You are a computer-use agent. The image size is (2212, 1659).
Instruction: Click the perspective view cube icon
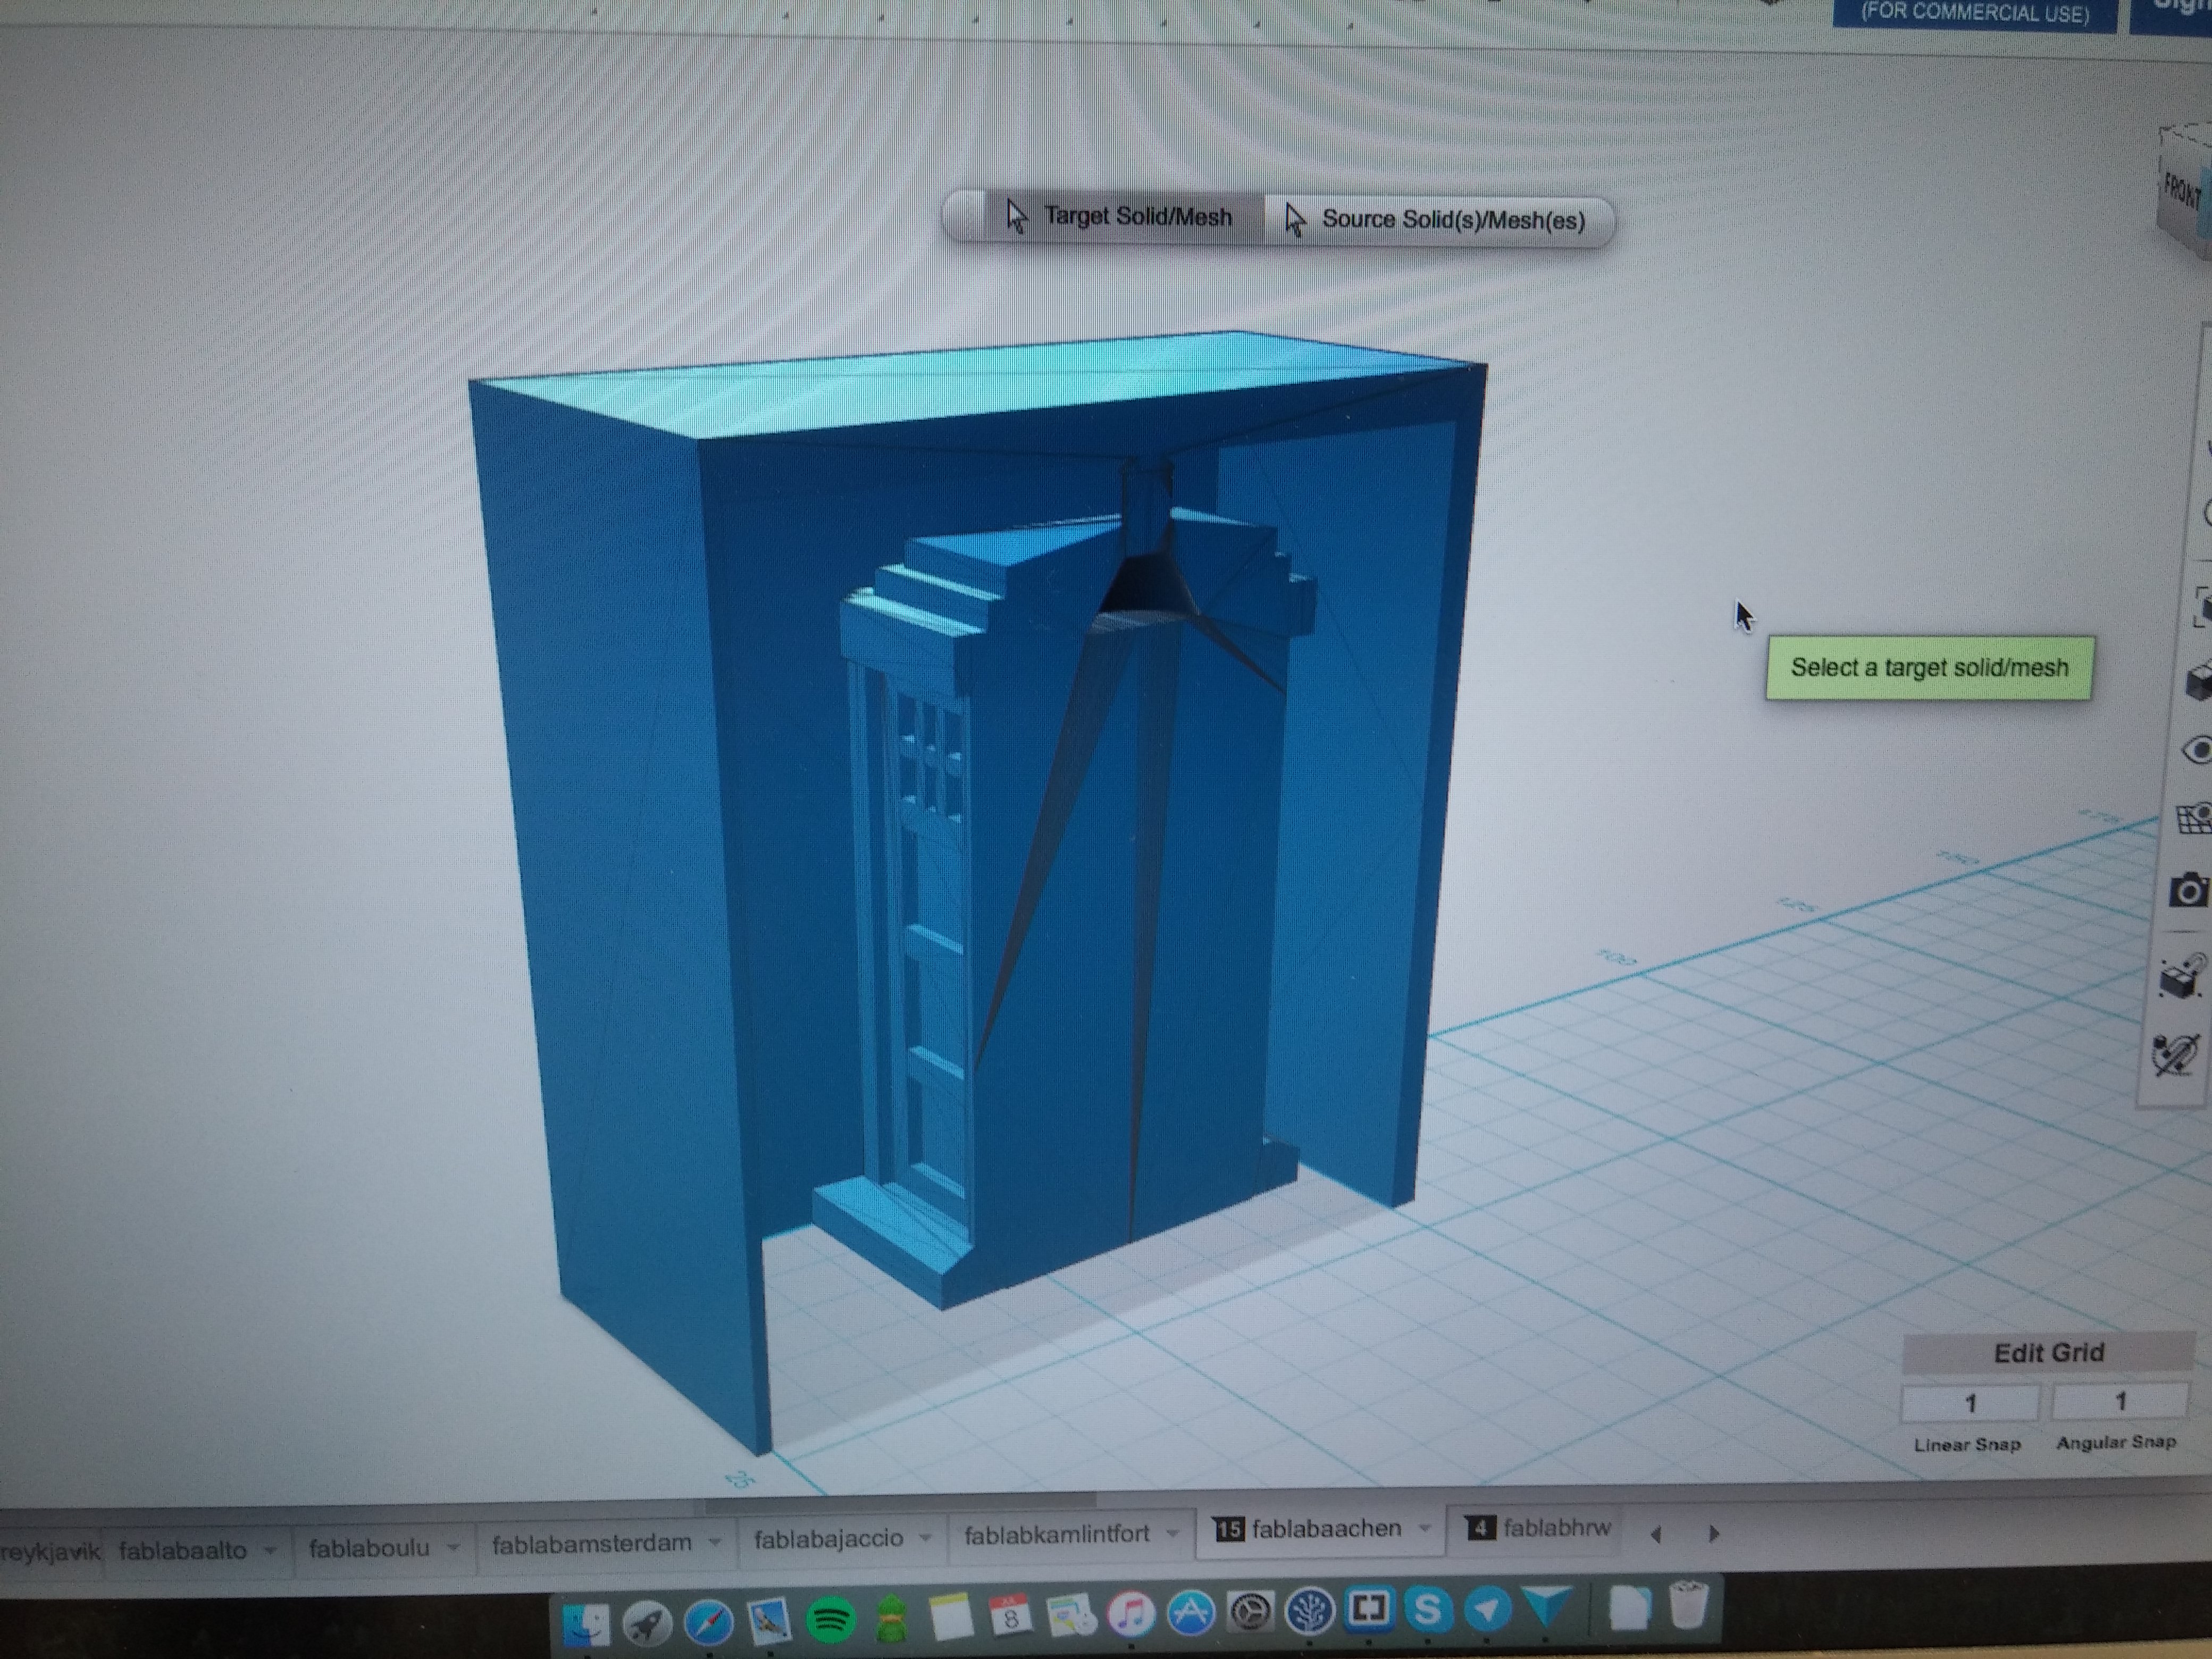pos(2198,683)
